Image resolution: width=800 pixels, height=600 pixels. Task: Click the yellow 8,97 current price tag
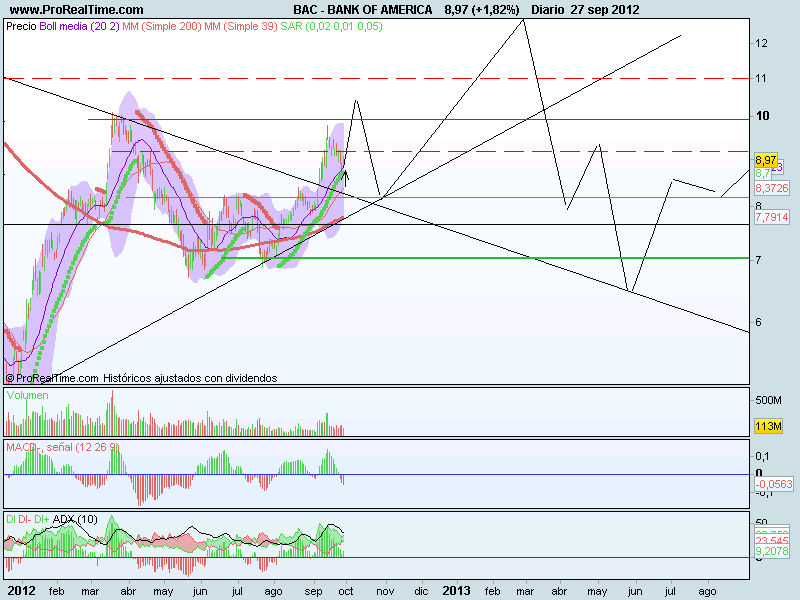click(766, 160)
